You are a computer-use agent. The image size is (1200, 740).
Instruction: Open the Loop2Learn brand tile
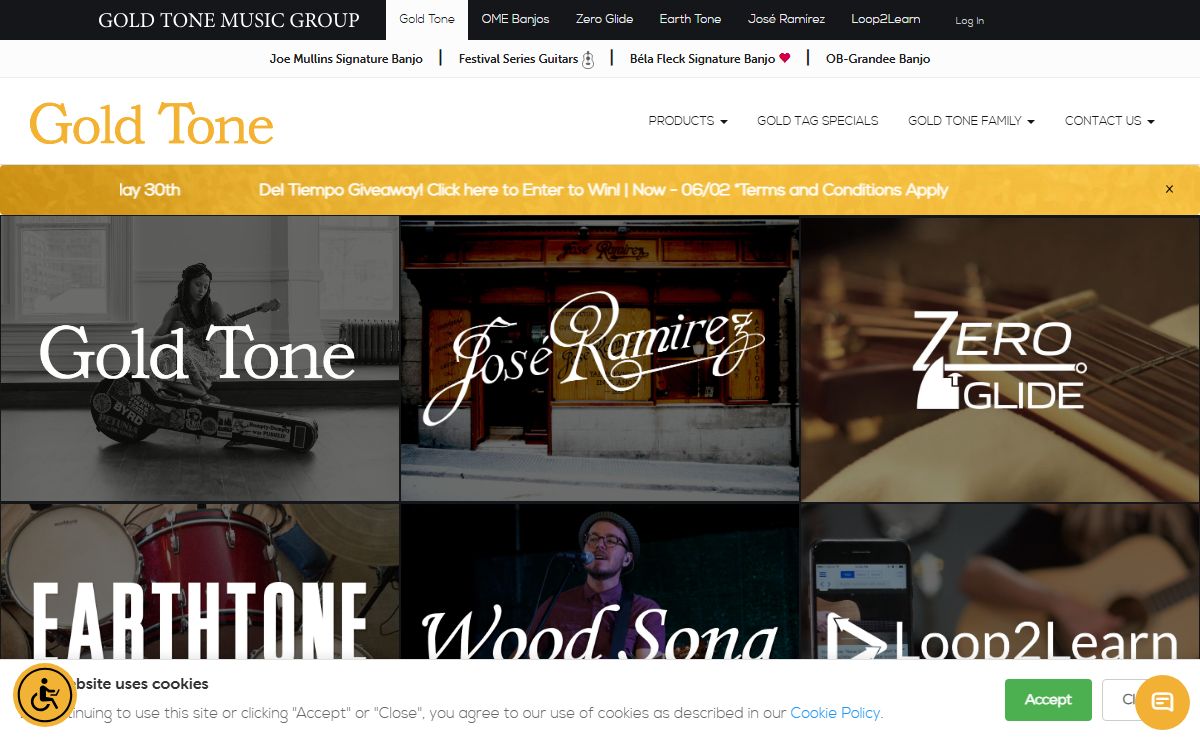[1000, 581]
